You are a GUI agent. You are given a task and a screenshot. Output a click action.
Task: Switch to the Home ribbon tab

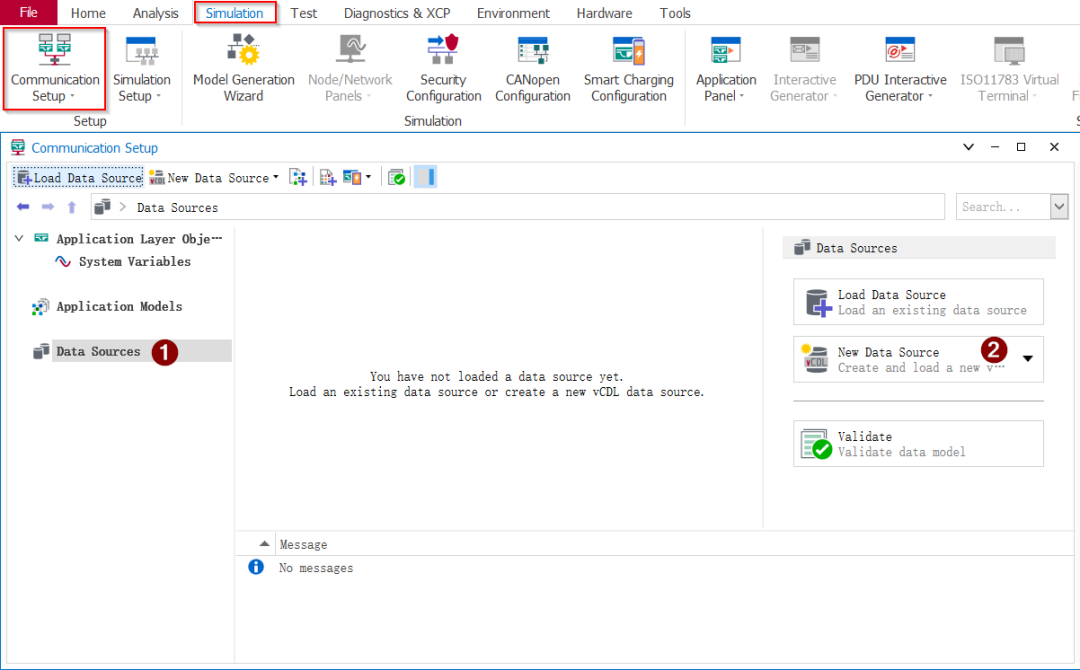(88, 13)
